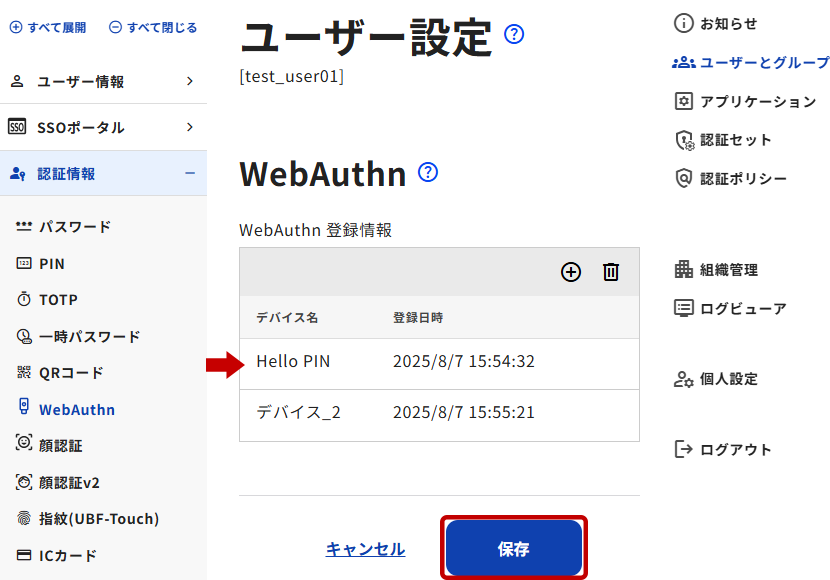The width and height of the screenshot is (830, 580).
Task: Expand the ユーザー情報 section chevron
Action: click(190, 81)
